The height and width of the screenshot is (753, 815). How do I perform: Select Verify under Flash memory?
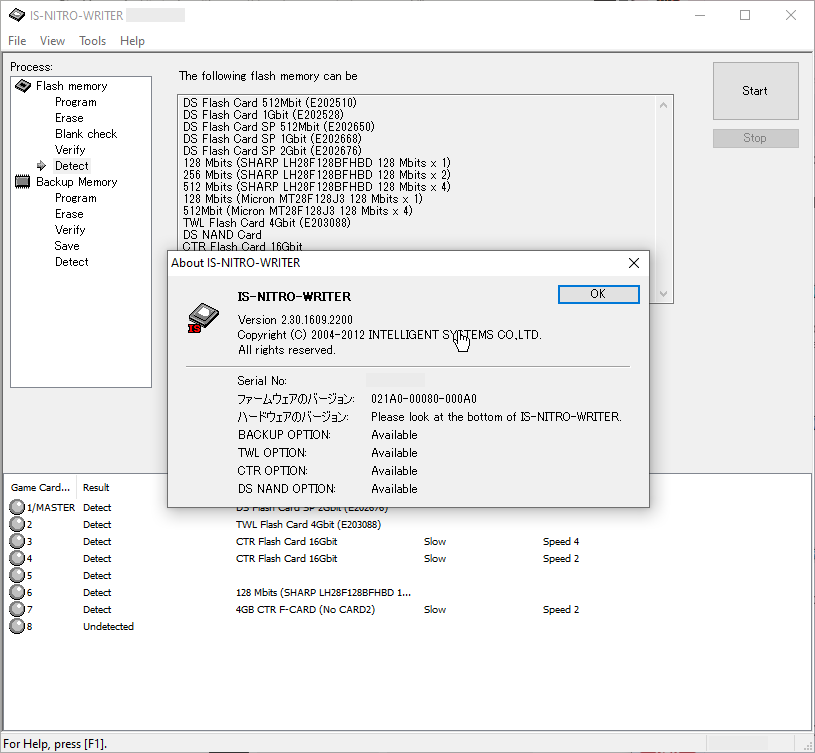pyautogui.click(x=70, y=150)
